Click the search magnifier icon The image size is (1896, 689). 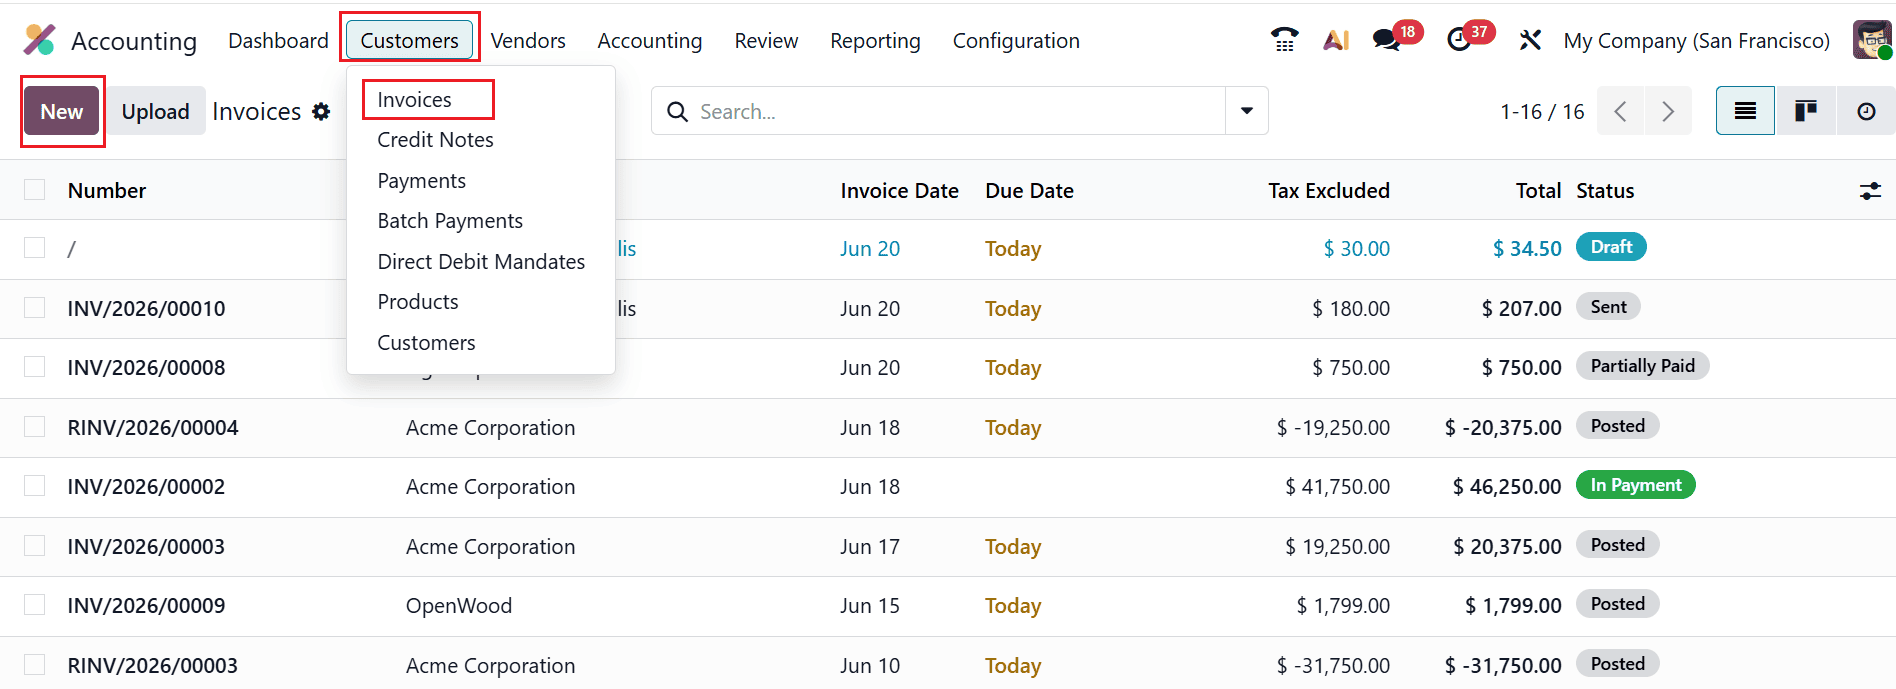click(x=677, y=111)
